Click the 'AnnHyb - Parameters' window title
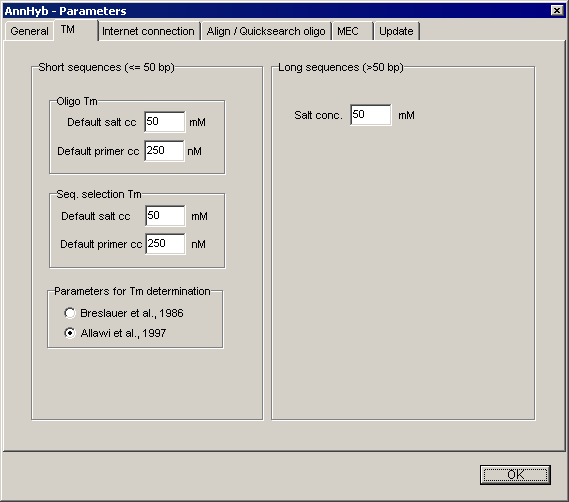The width and height of the screenshot is (569, 502). coord(65,11)
